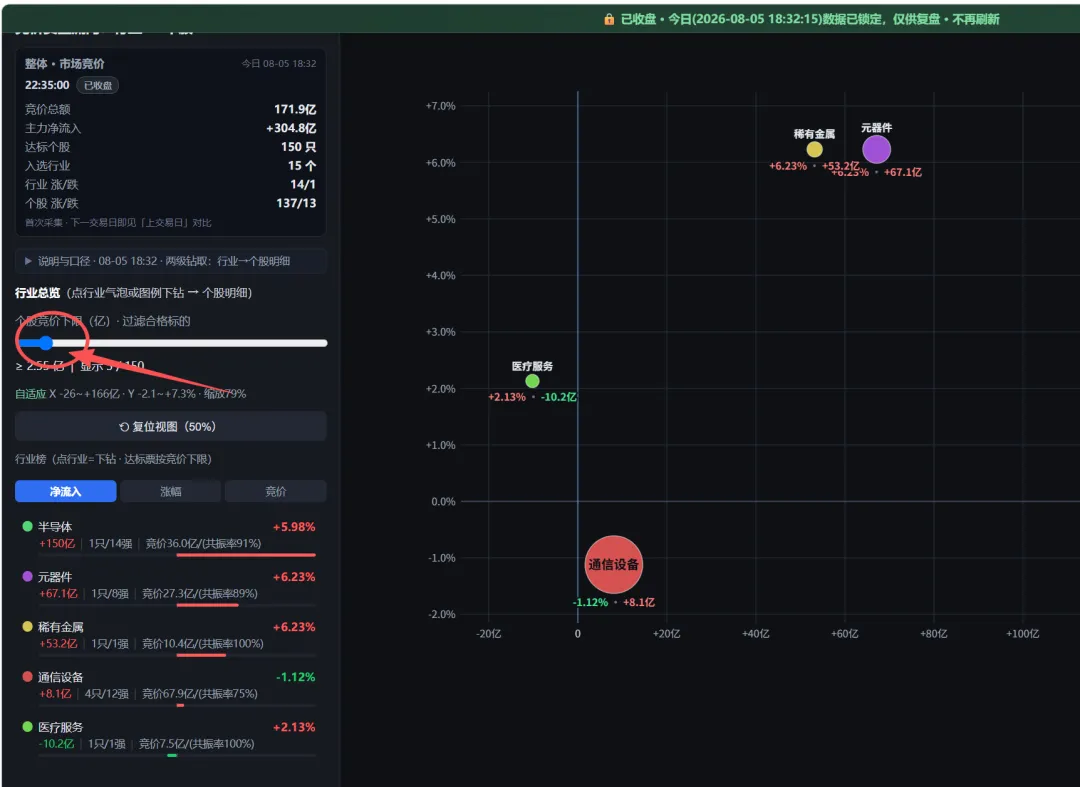The width and height of the screenshot is (1080, 787).
Task: Click the 自适应 link
Action: tap(30, 394)
